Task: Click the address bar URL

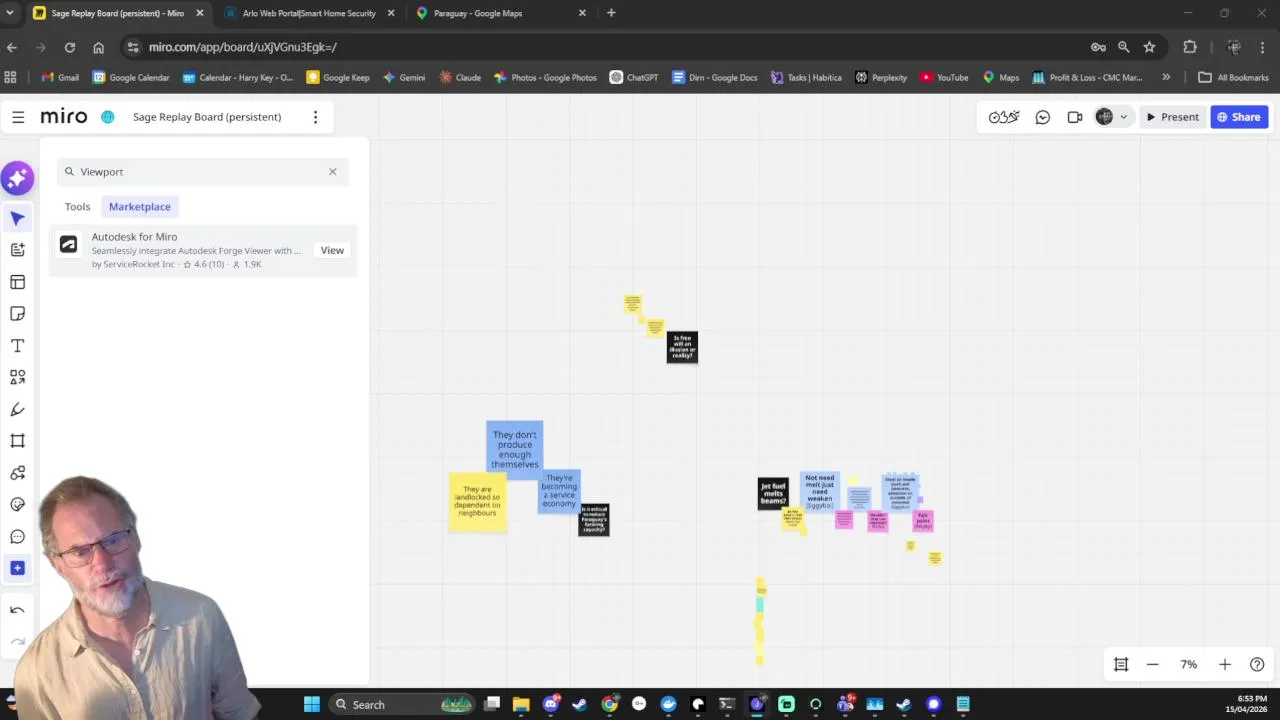Action: point(243,47)
